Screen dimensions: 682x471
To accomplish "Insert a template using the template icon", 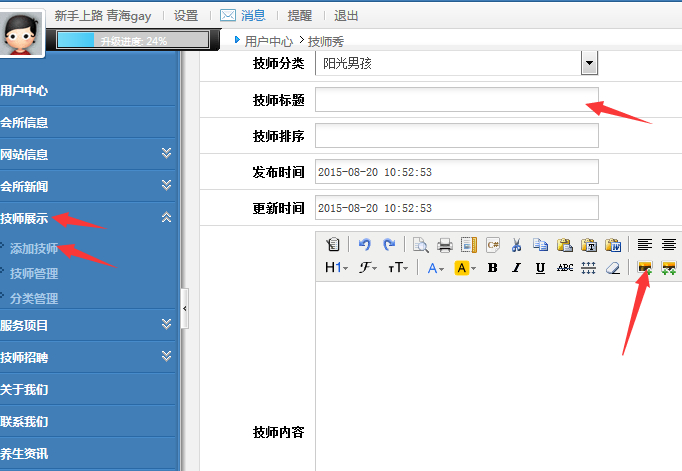I will coord(469,245).
